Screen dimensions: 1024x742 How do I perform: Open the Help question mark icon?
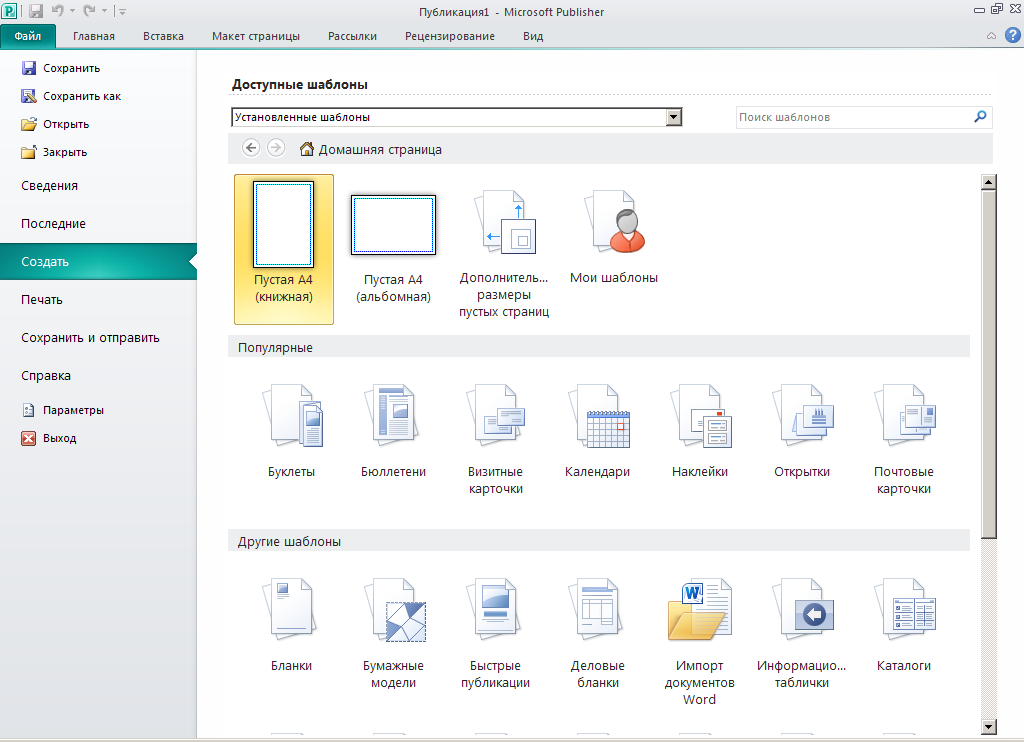[x=1013, y=35]
